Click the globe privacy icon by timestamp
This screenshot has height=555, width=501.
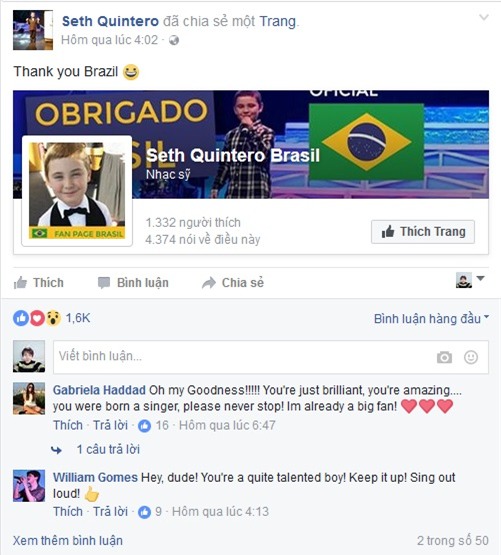coord(173,40)
